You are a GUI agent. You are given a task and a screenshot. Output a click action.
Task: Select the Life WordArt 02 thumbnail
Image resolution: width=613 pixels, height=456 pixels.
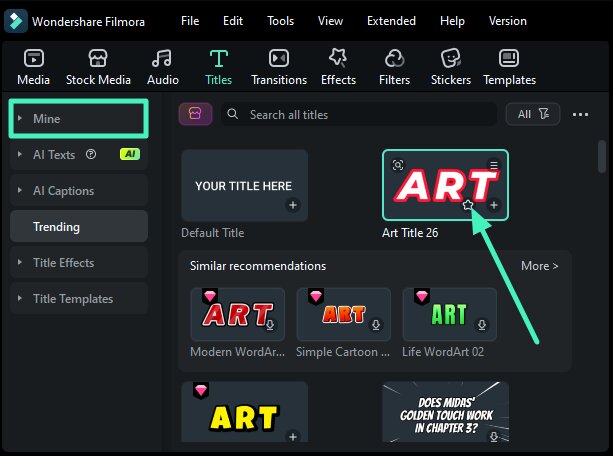point(450,314)
